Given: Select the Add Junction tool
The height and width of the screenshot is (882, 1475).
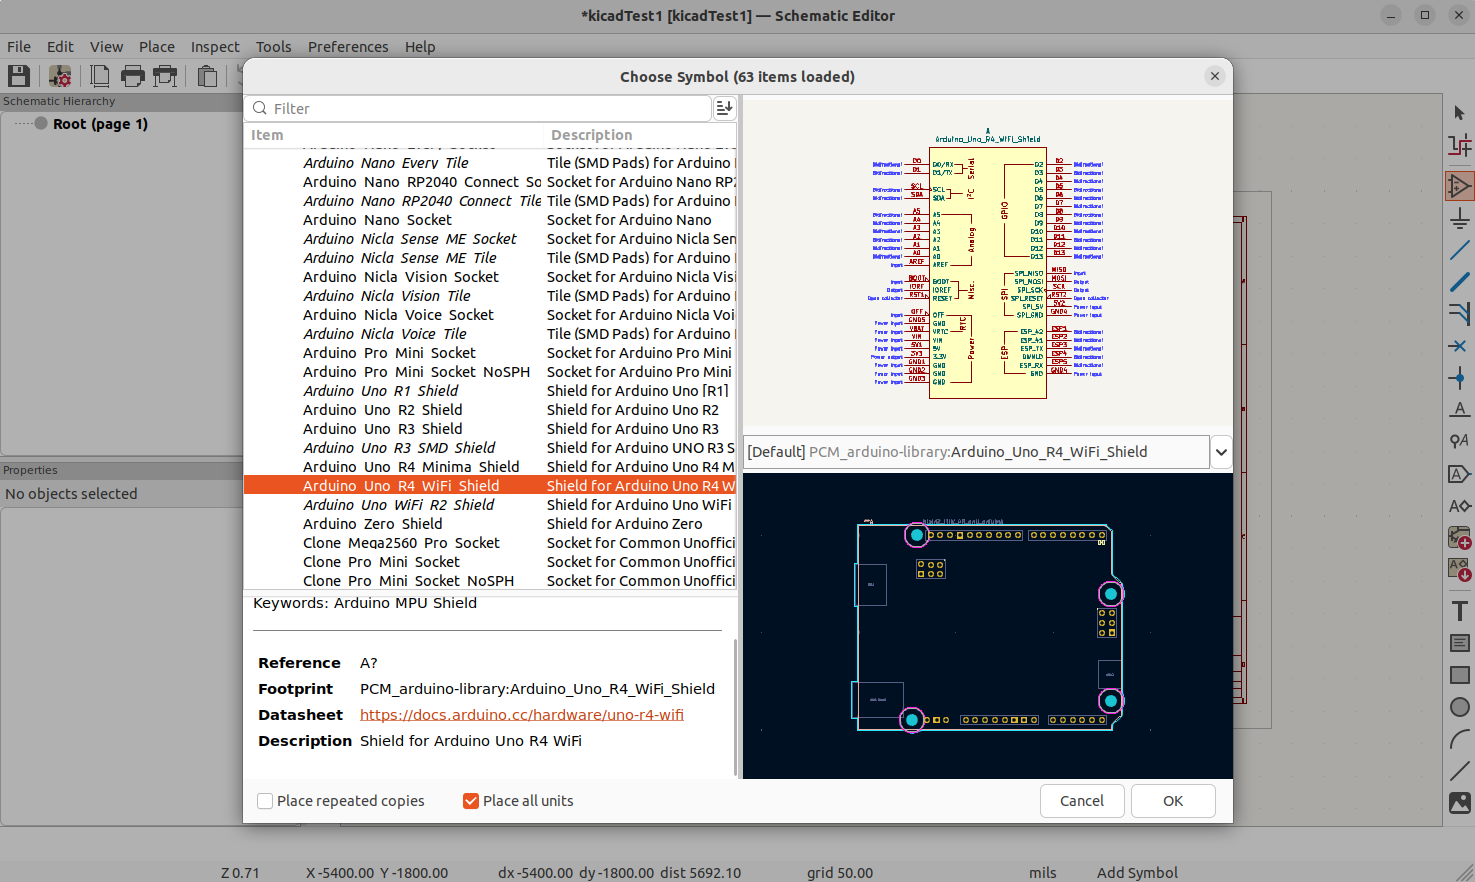Looking at the screenshot, I should [x=1460, y=378].
